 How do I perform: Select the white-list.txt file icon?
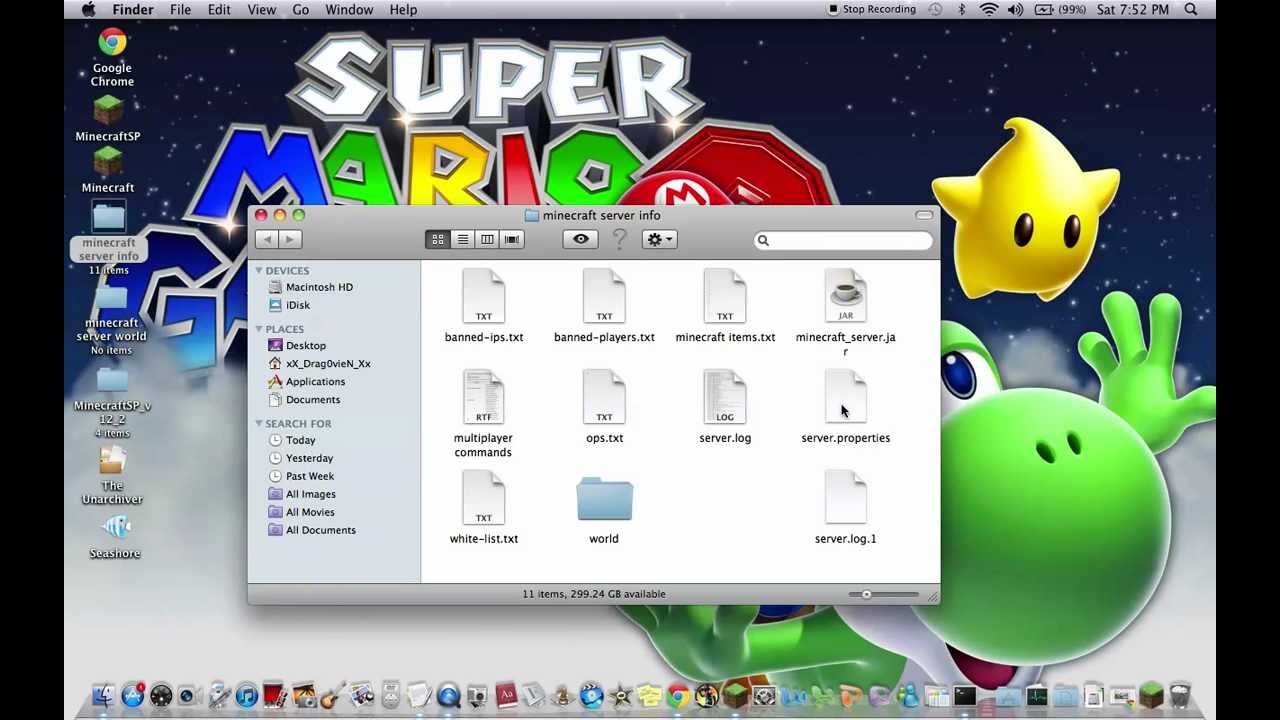pyautogui.click(x=484, y=499)
